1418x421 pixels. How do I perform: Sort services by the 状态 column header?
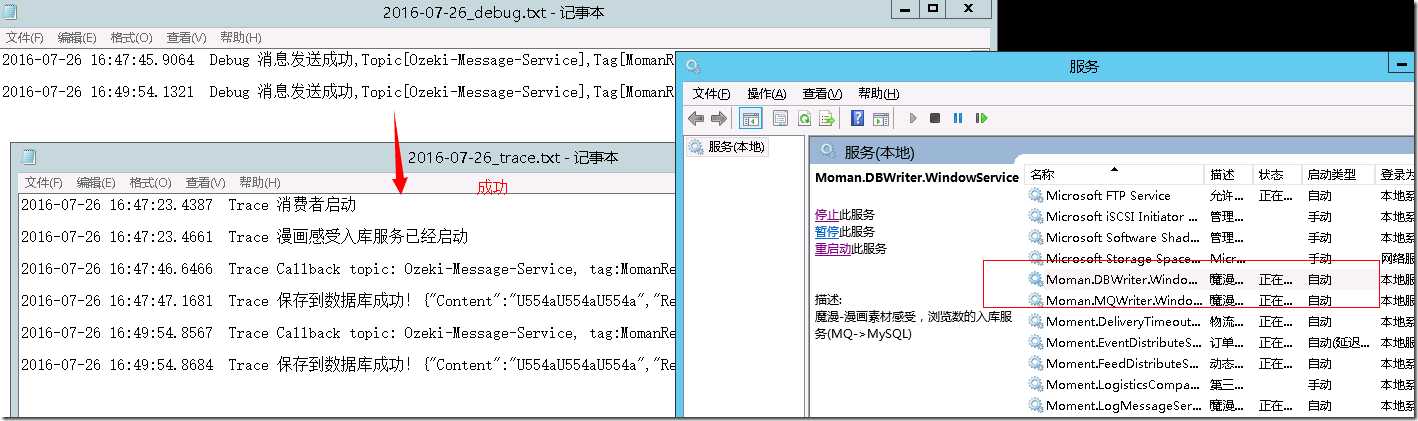click(x=1270, y=175)
